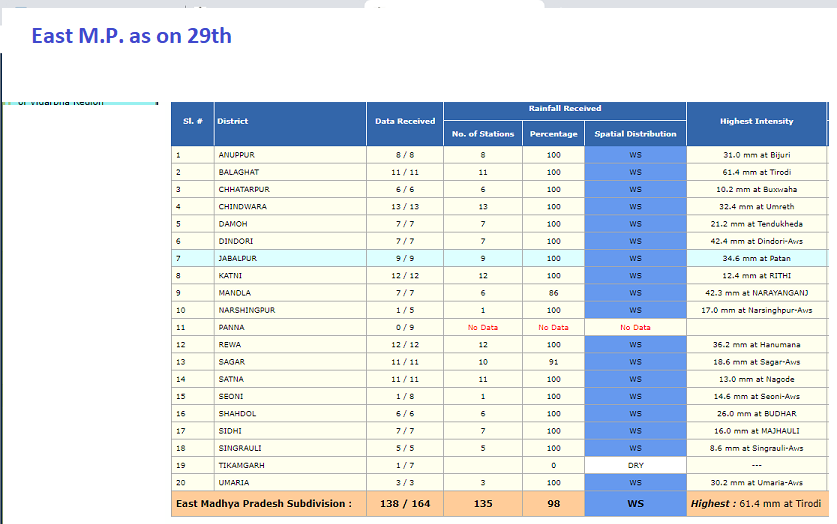Image resolution: width=837 pixels, height=524 pixels.
Task: Select the BALAGHAT district cell
Action: point(290,172)
